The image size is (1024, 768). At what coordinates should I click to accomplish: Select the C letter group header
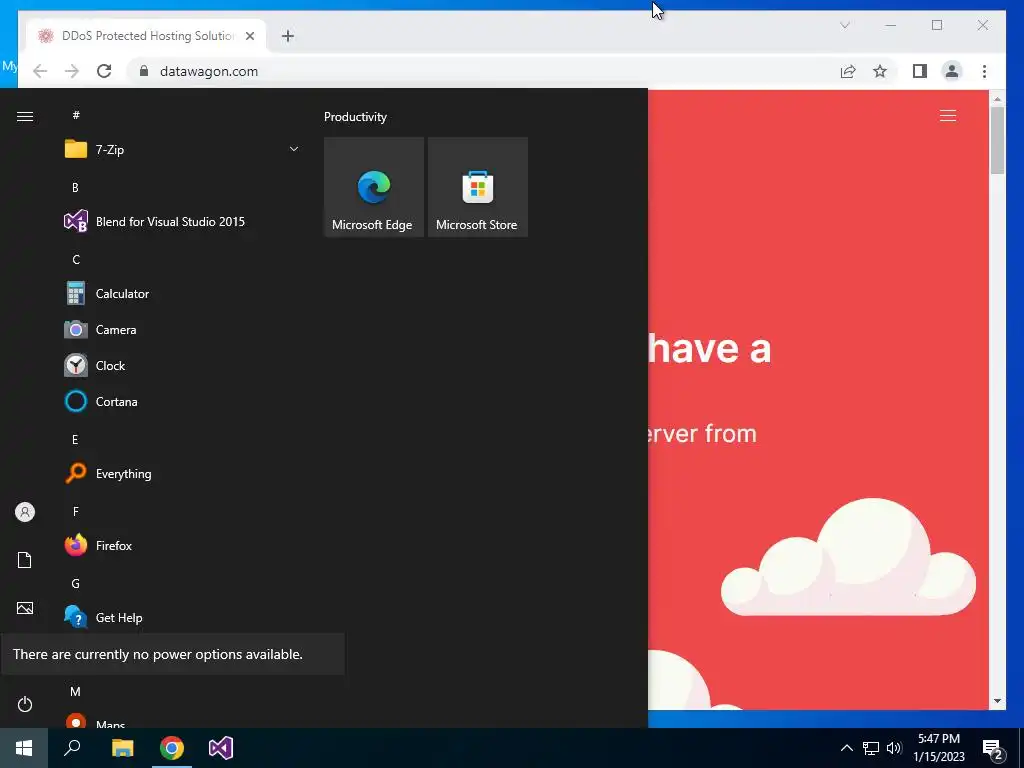76,260
